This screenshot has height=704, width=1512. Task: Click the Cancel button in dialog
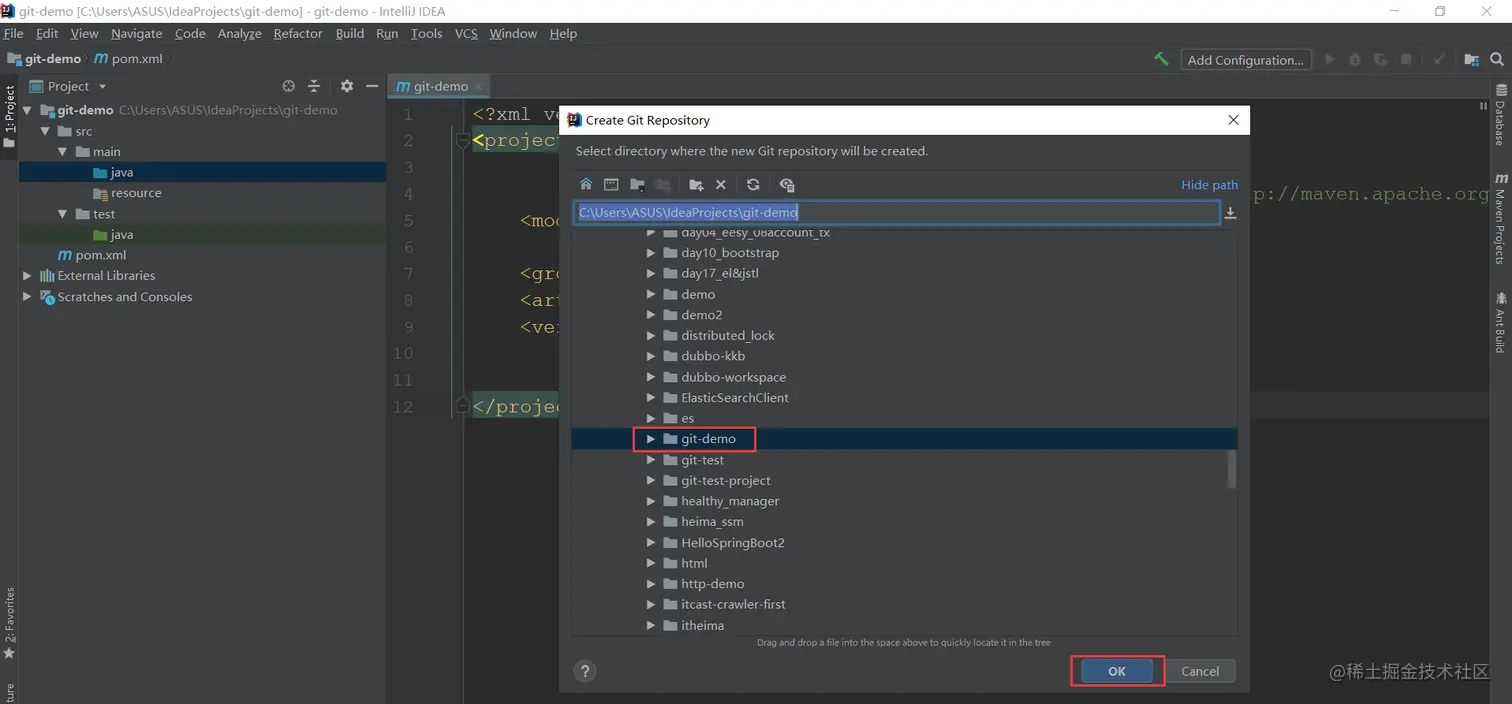click(1200, 671)
